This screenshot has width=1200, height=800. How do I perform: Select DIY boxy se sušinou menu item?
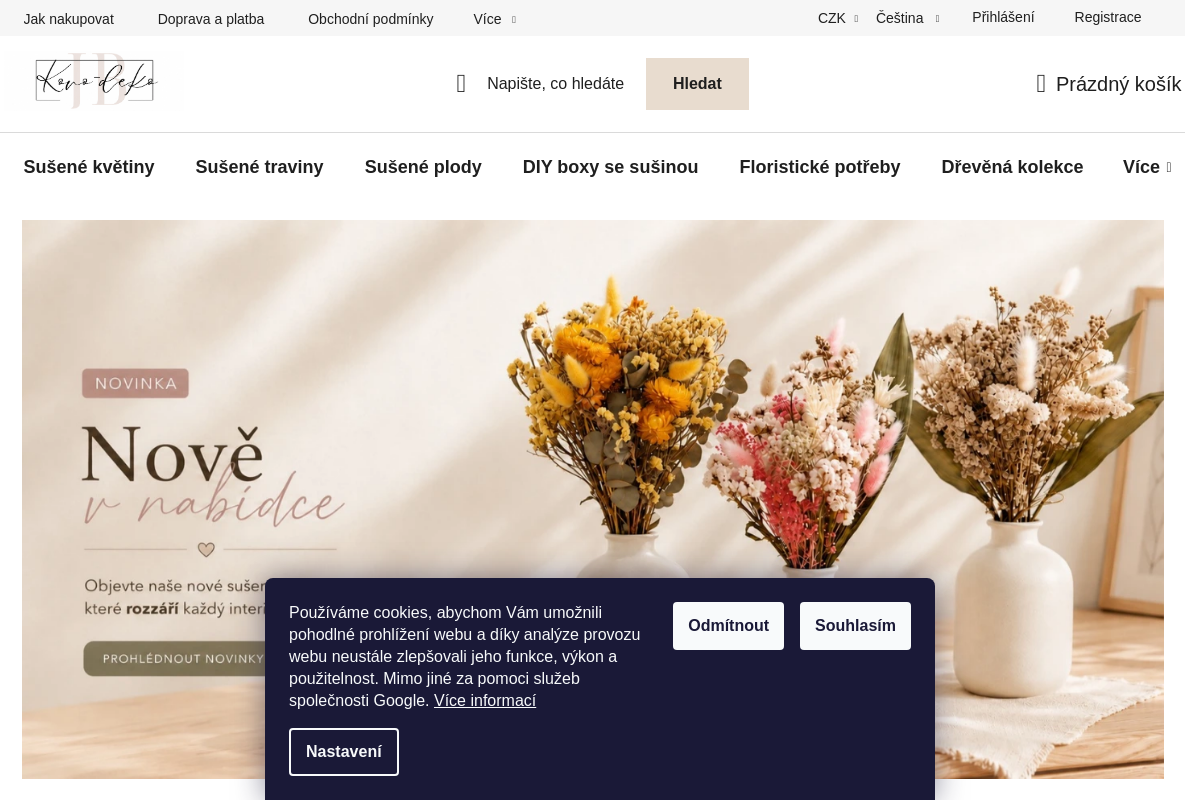point(610,167)
